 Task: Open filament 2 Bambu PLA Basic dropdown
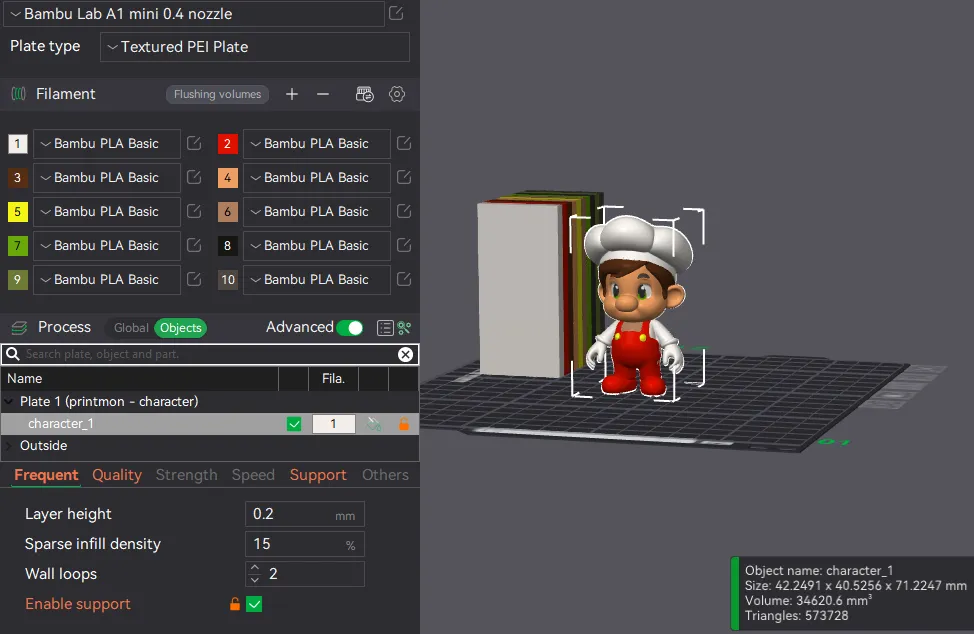tap(317, 143)
